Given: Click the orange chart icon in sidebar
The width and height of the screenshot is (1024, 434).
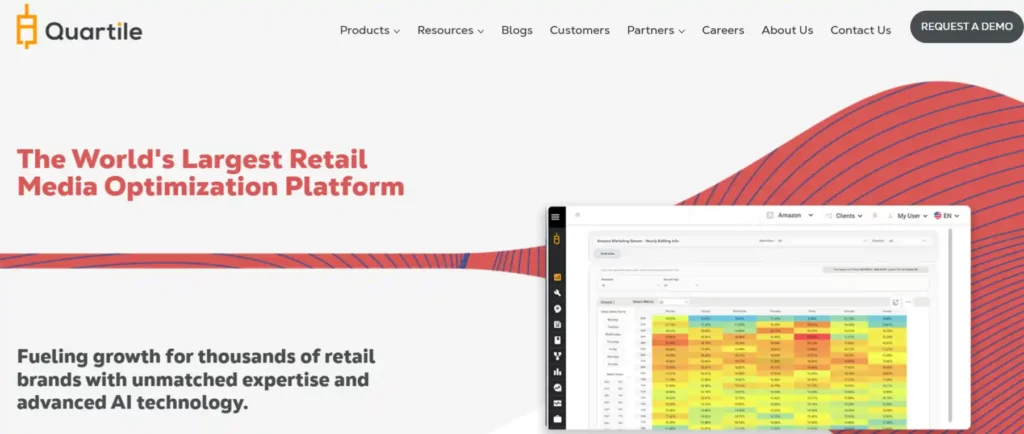Looking at the screenshot, I should [x=556, y=277].
